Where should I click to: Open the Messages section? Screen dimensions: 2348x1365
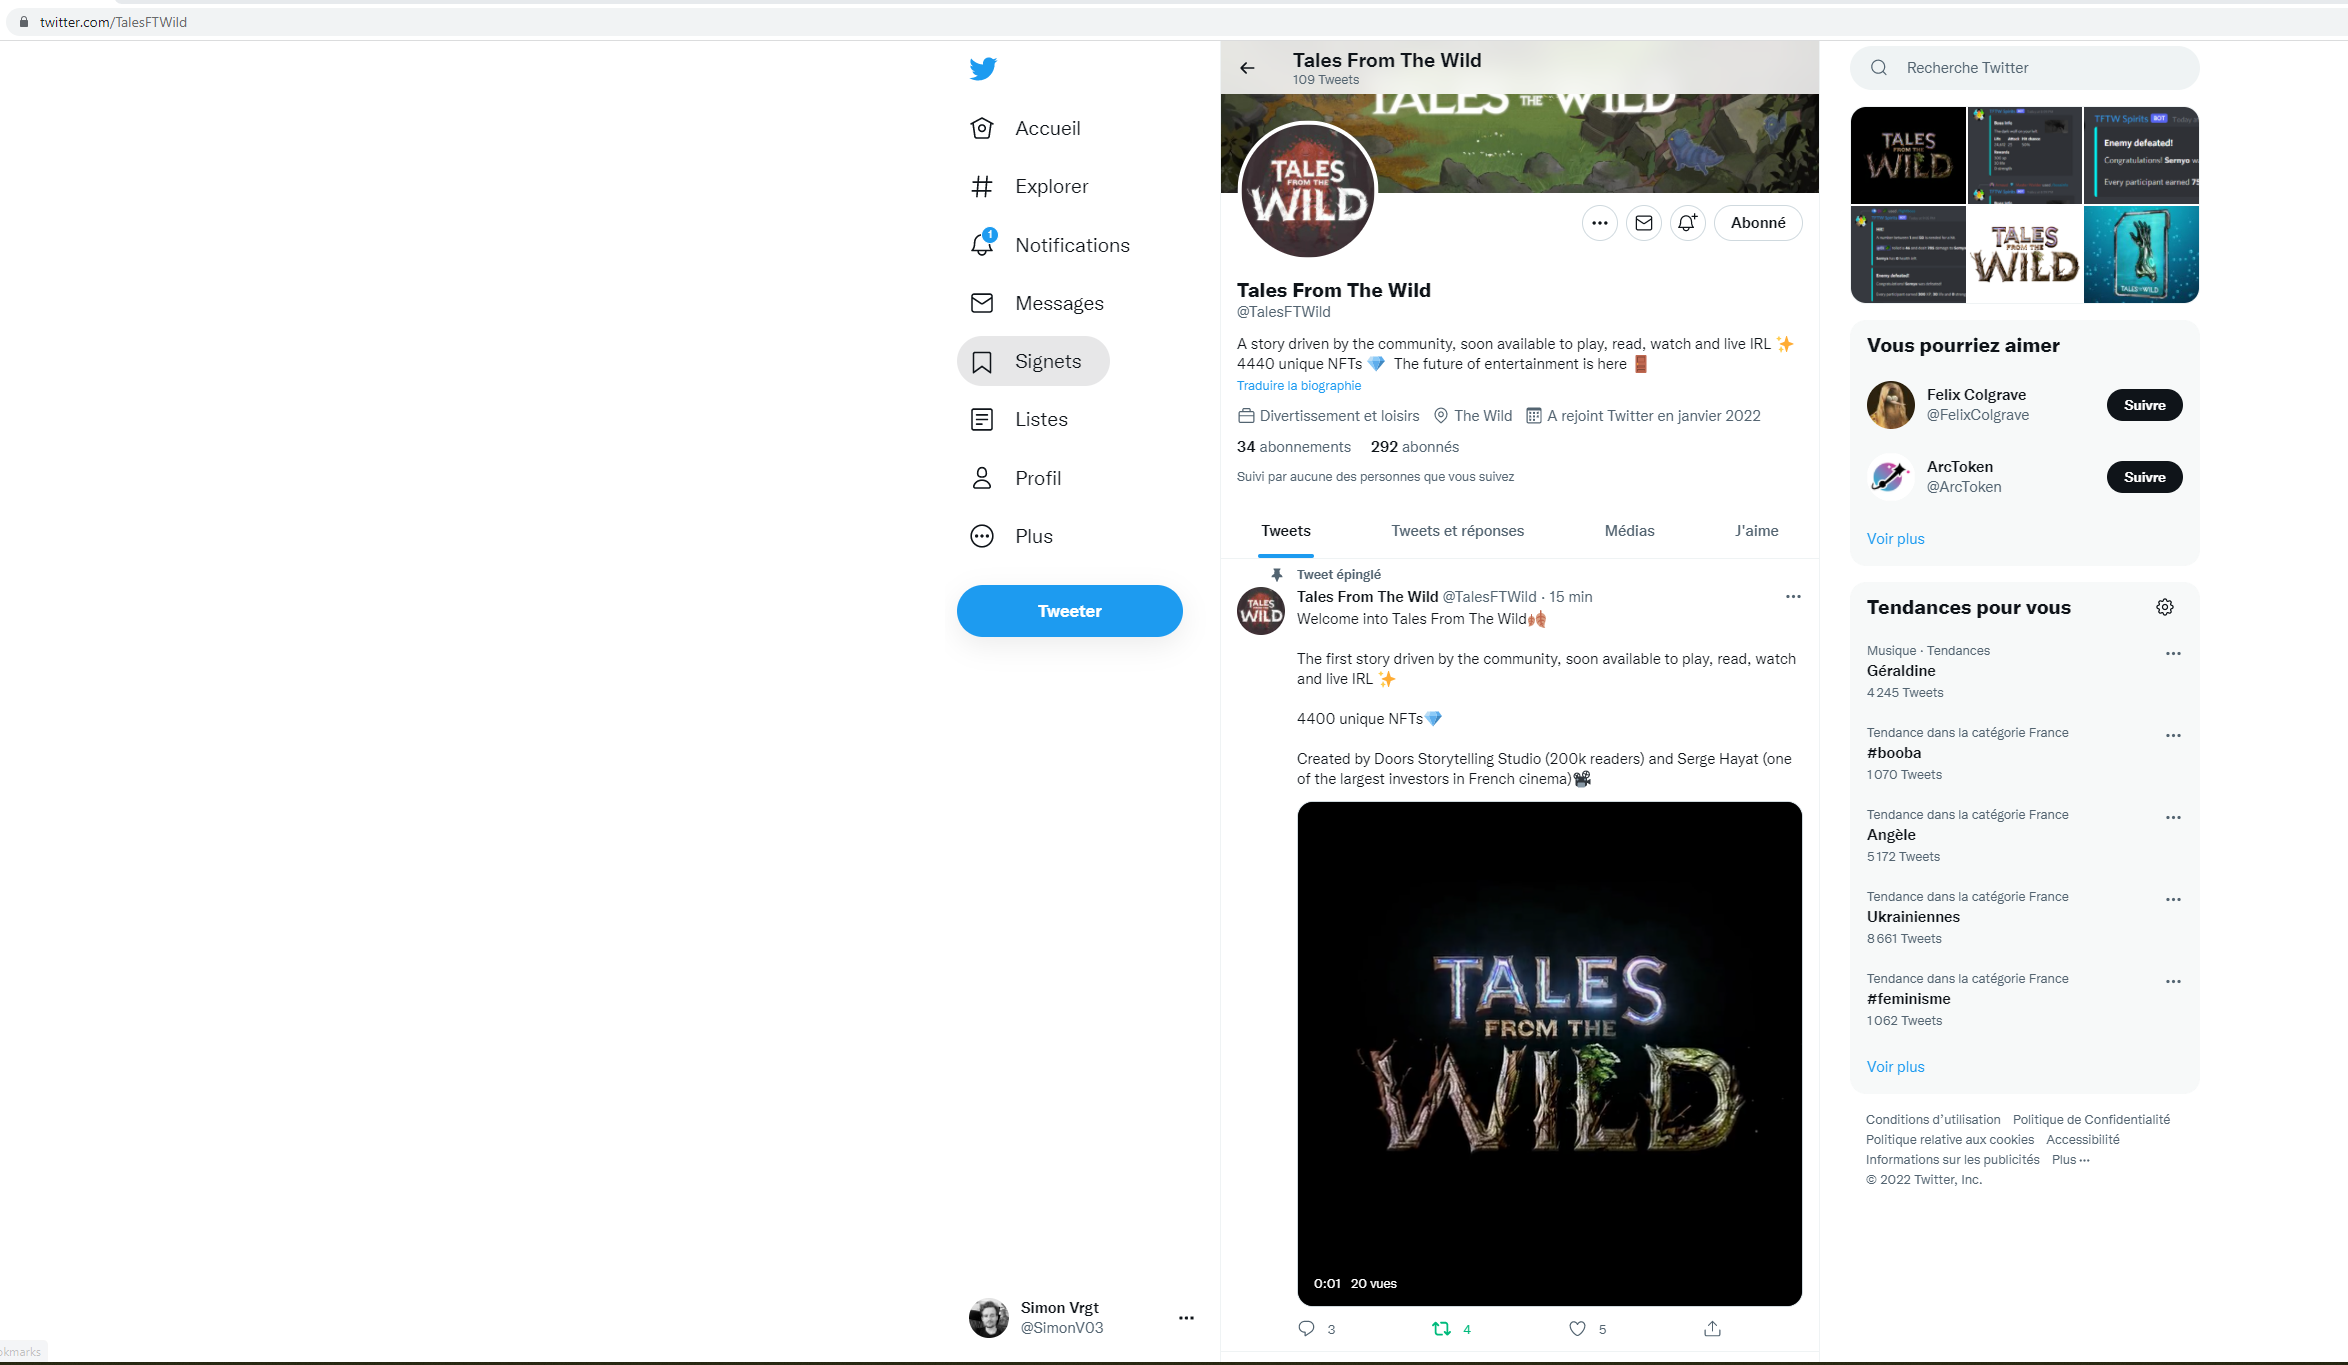(x=1037, y=303)
